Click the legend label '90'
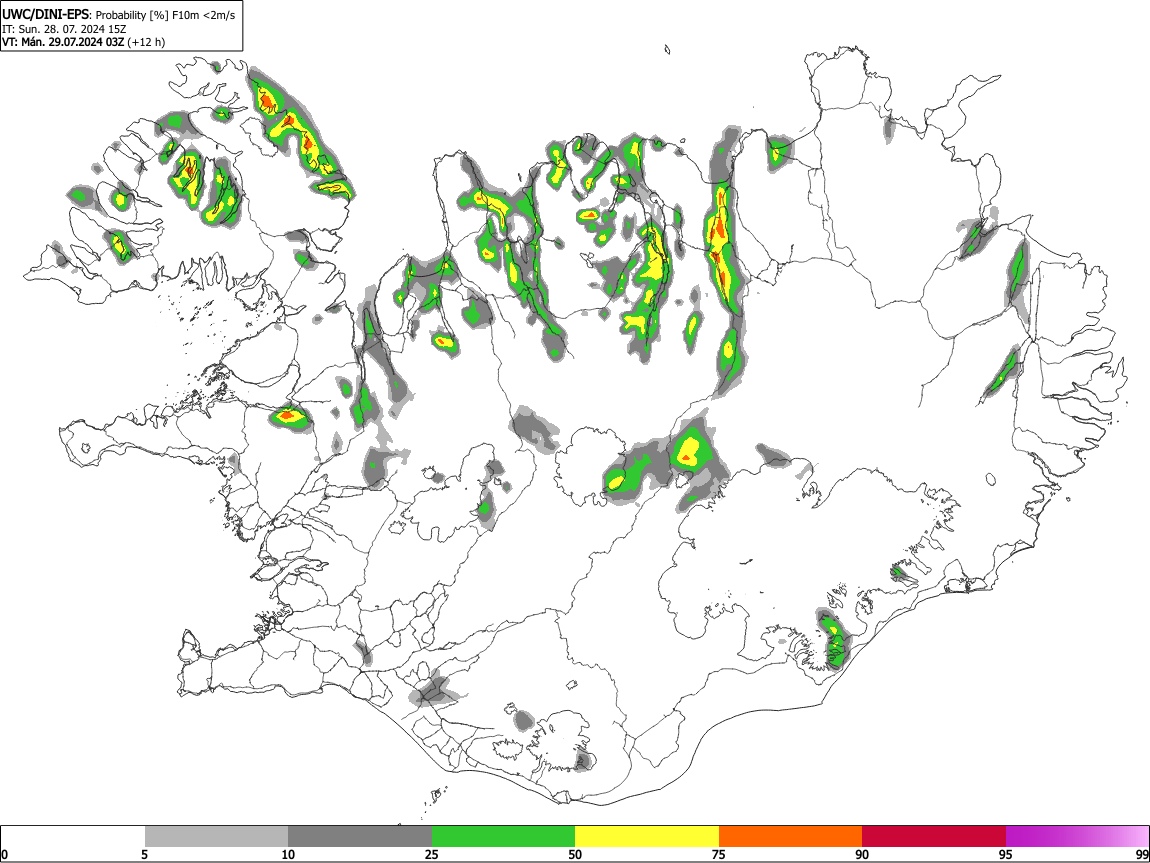This screenshot has width=1150, height=863. pos(862,854)
